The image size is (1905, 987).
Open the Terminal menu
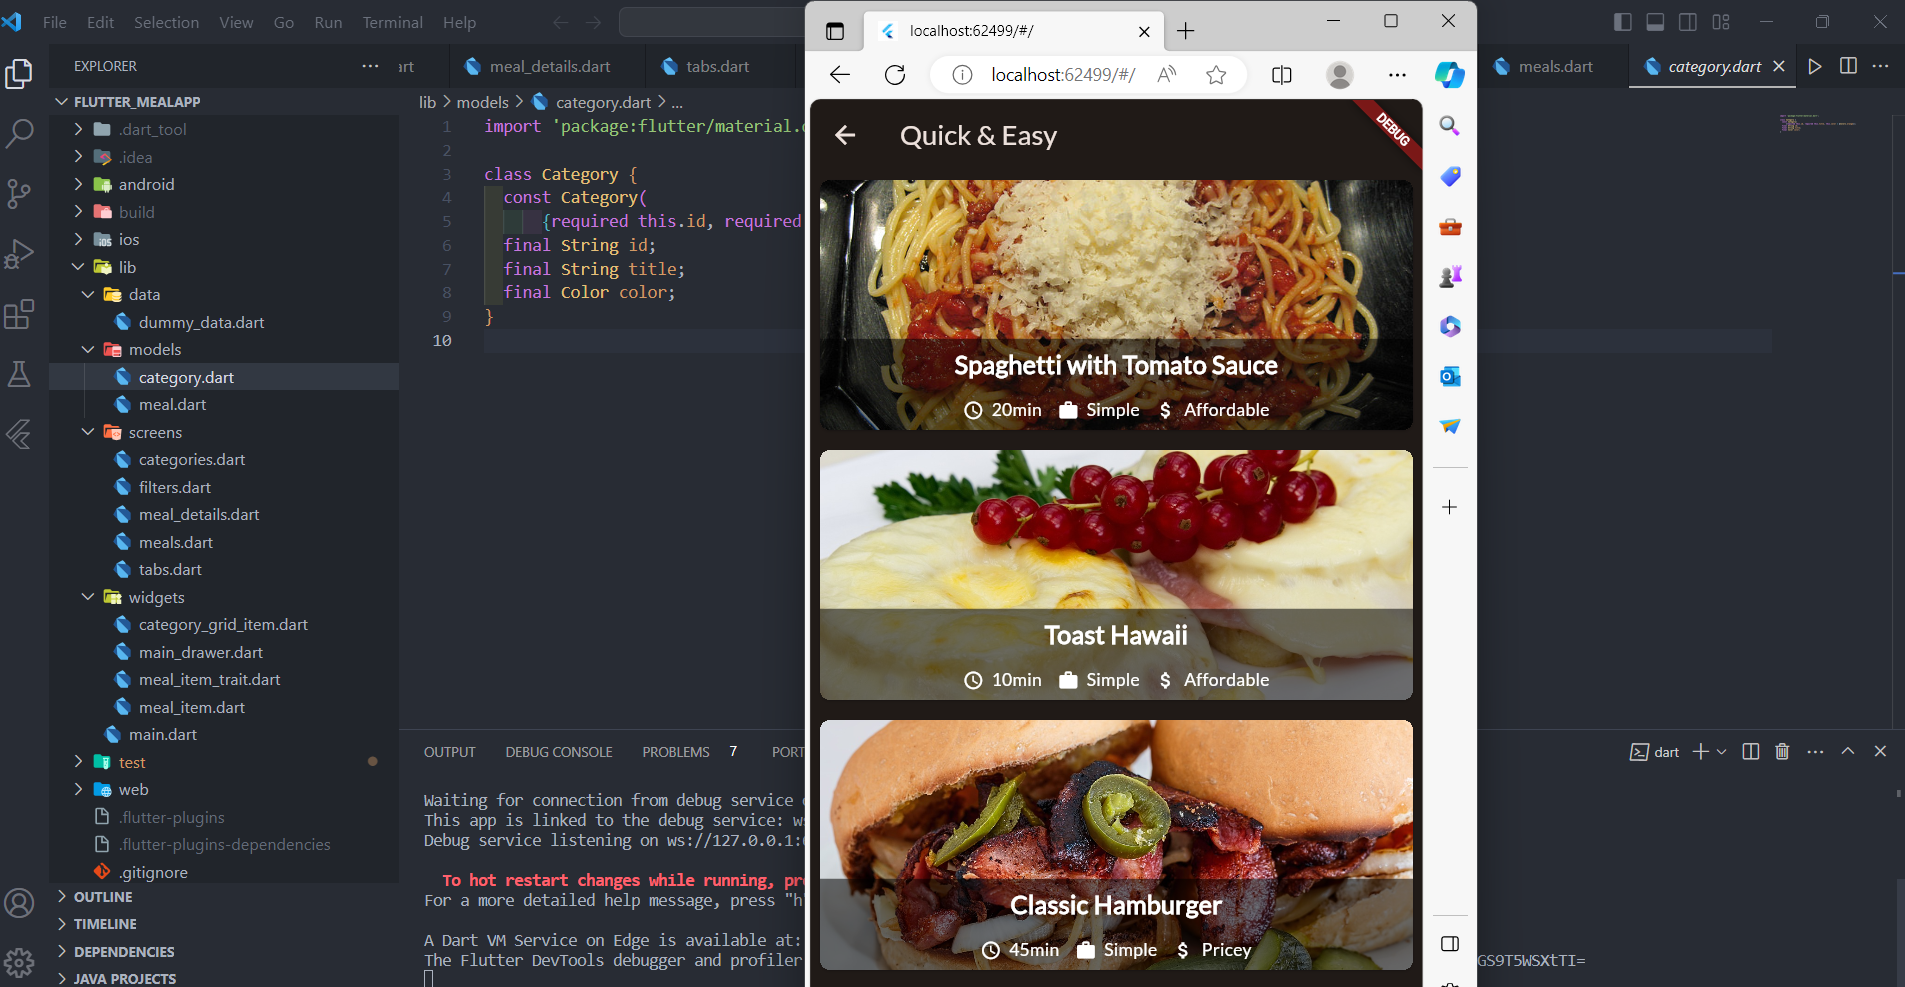(392, 22)
